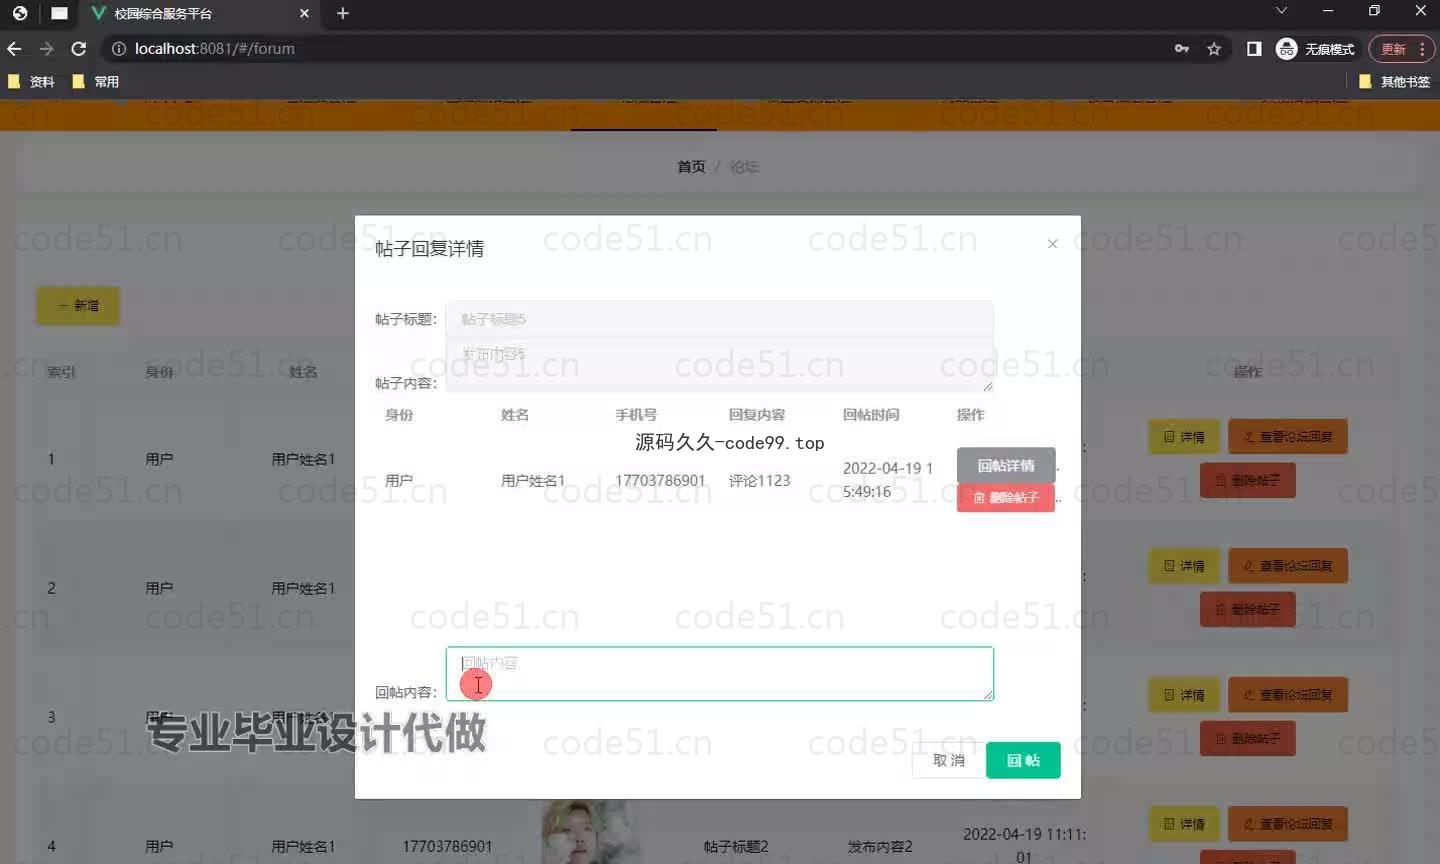
Task: Close the 校园综合服务平台 tab
Action: 305,13
